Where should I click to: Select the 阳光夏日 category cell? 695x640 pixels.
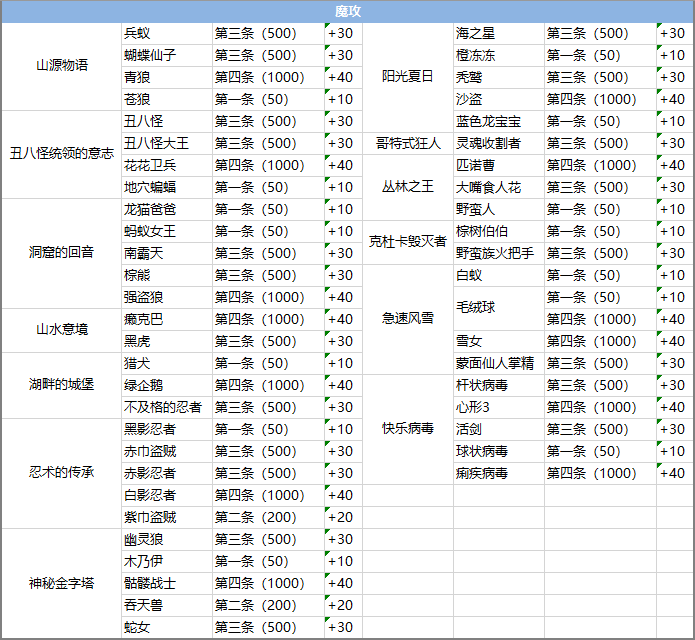coord(408,77)
